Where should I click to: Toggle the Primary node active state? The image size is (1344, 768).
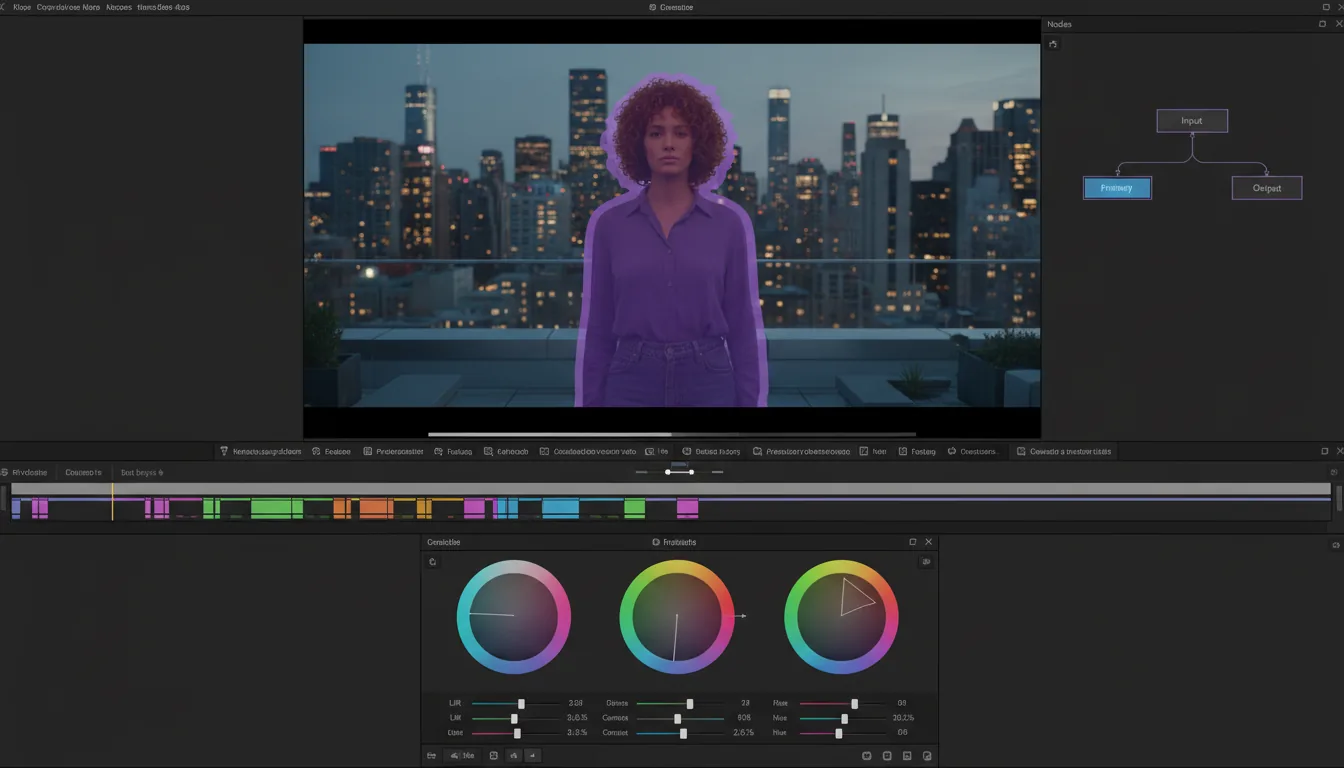click(x=1117, y=187)
